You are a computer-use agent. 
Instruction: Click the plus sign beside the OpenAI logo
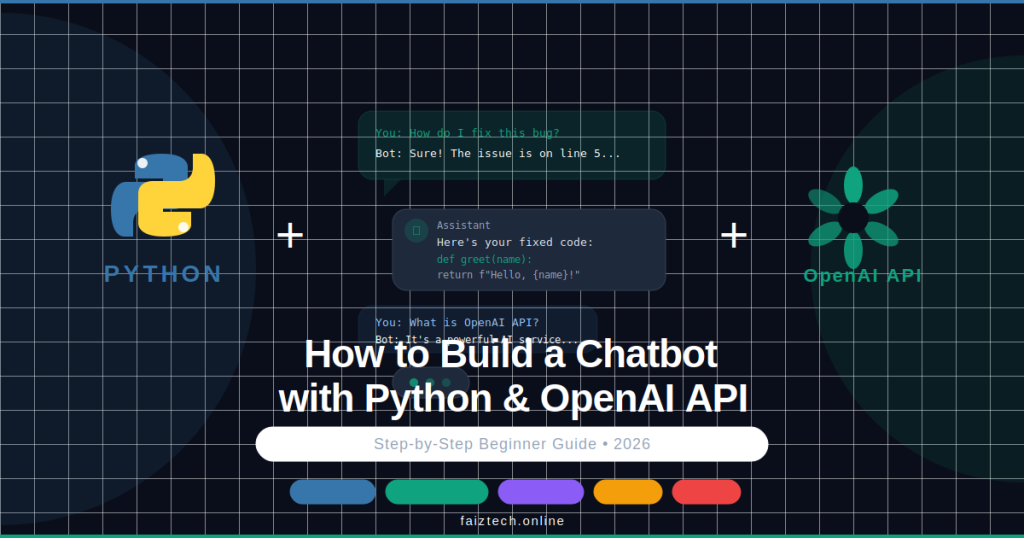pos(733,235)
